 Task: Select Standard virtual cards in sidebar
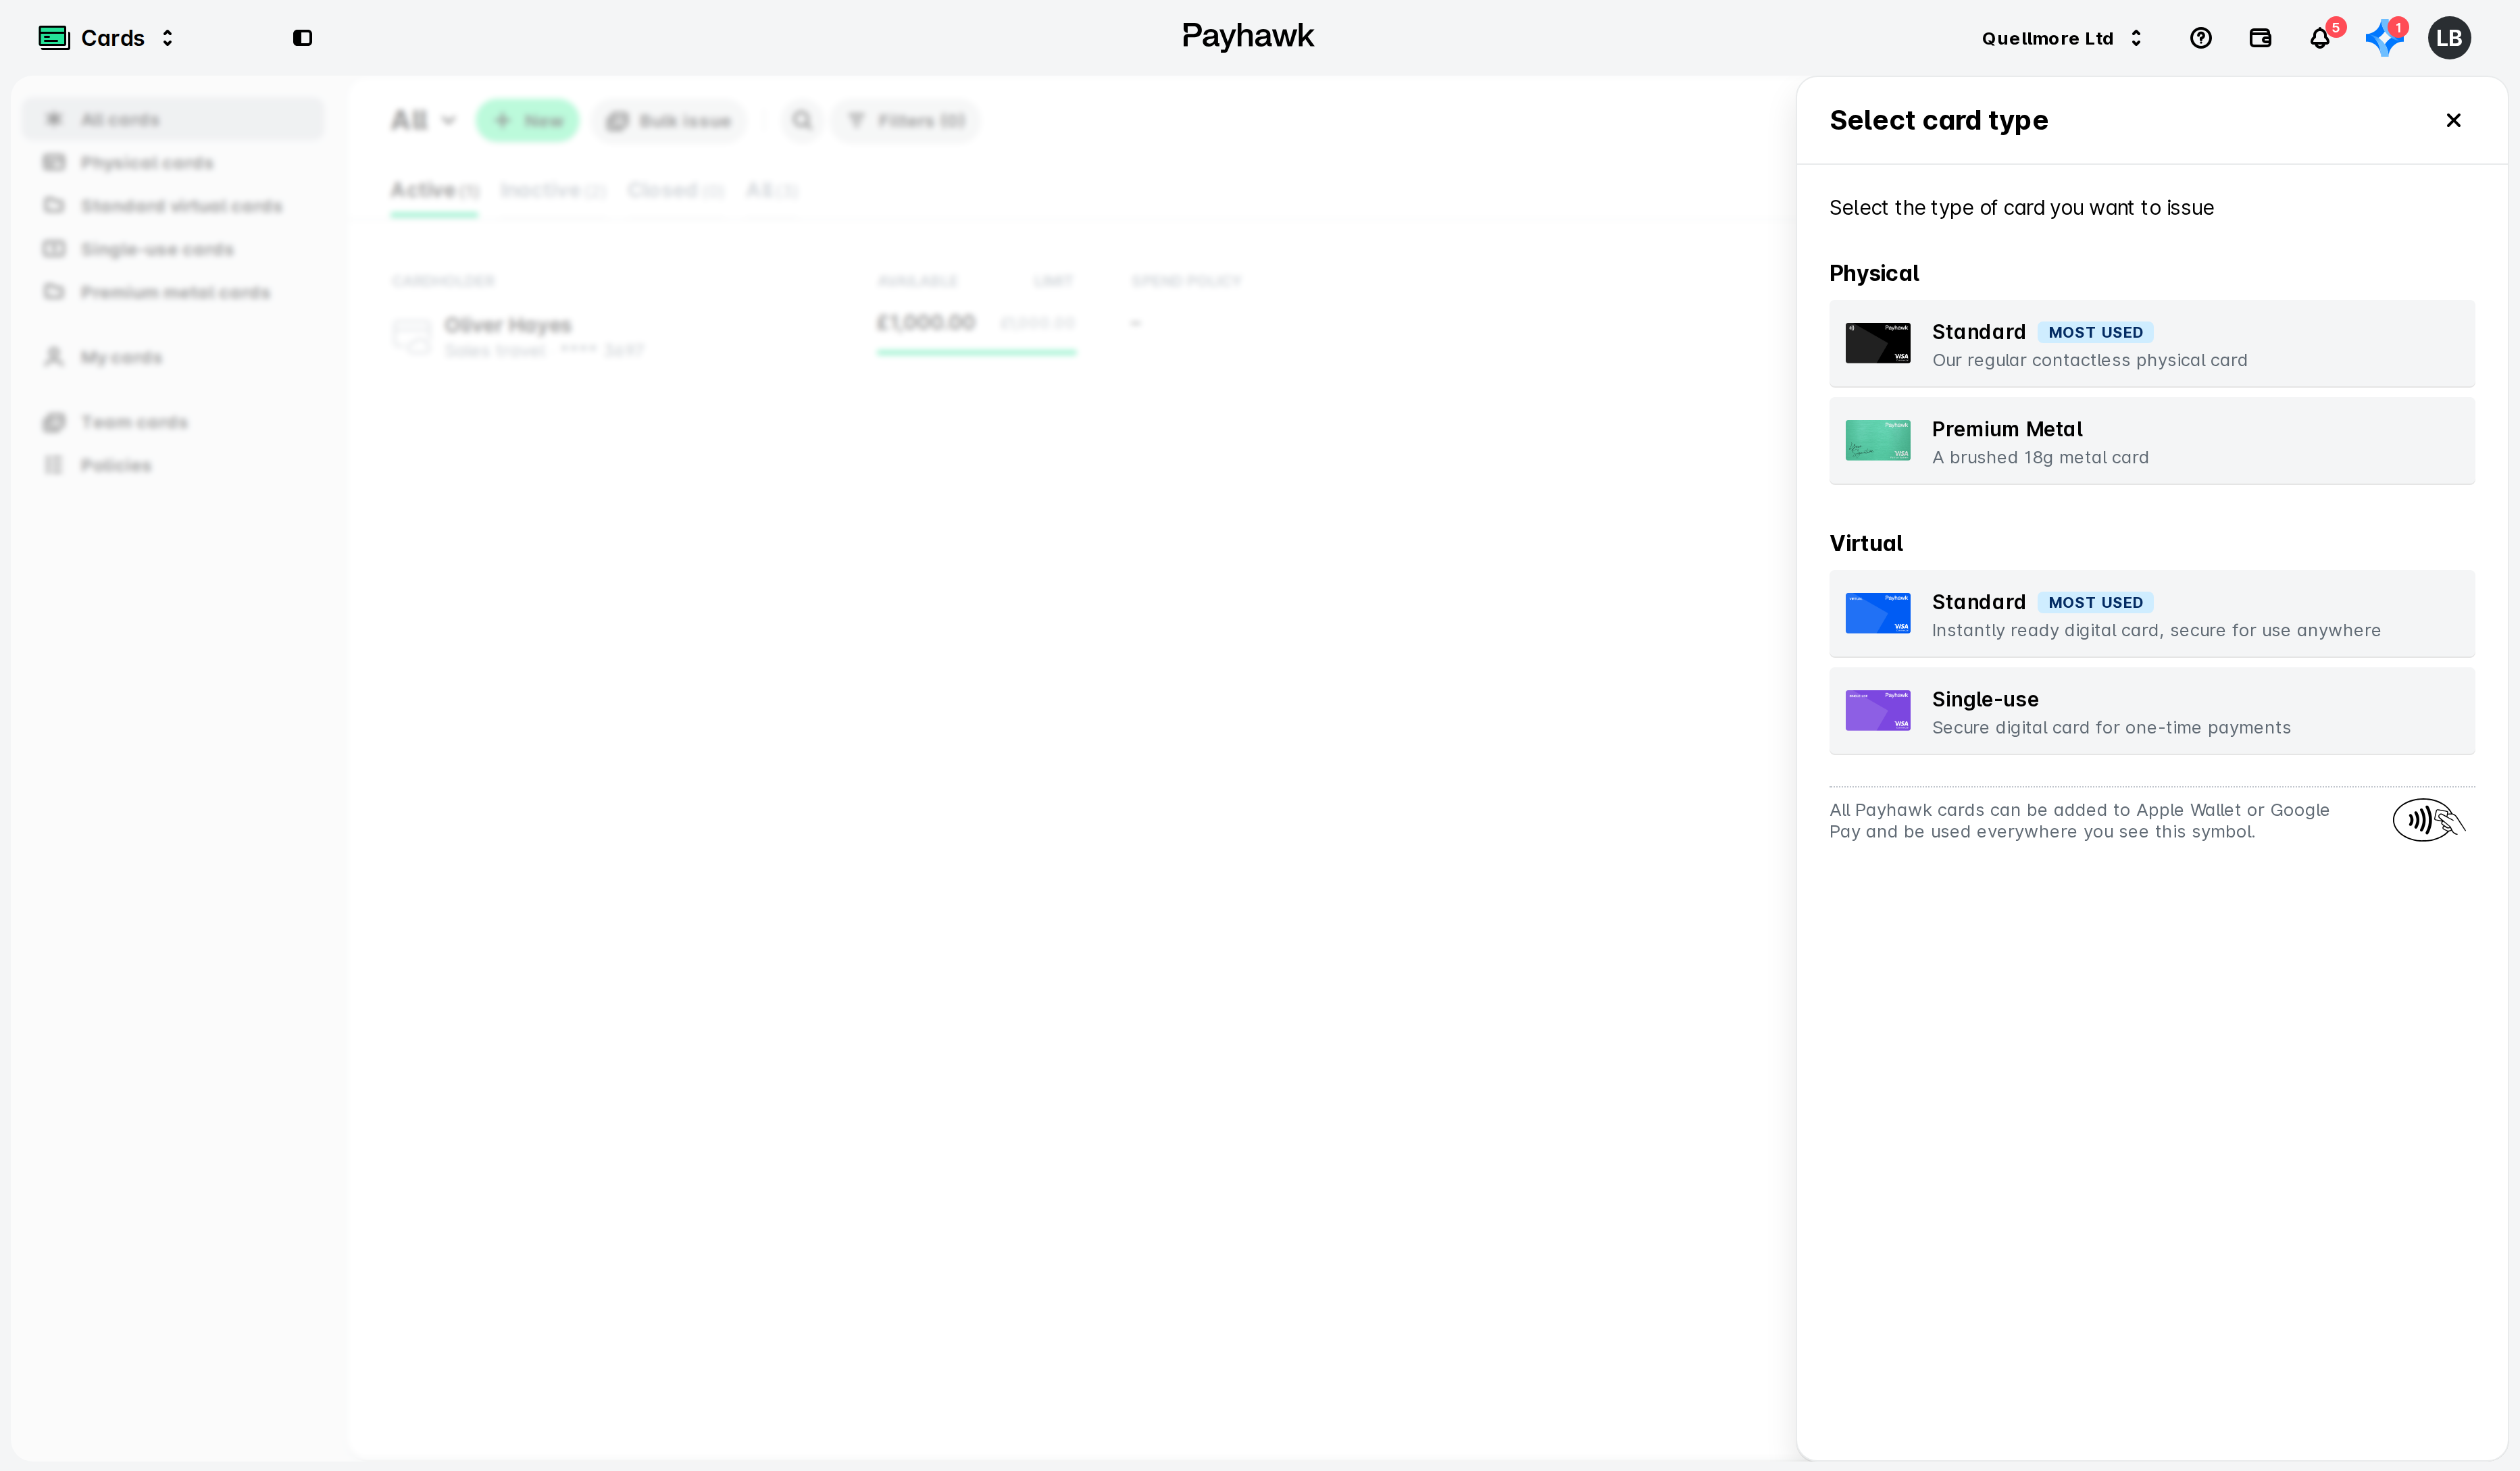click(173, 205)
